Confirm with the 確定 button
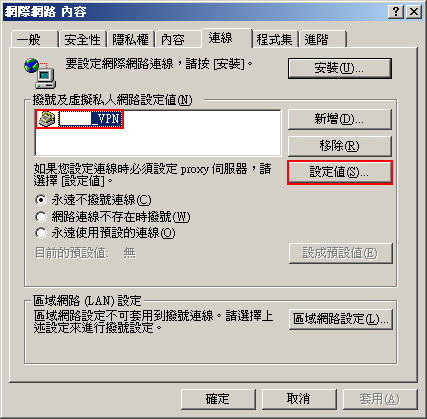This screenshot has height=419, width=427. pyautogui.click(x=218, y=399)
